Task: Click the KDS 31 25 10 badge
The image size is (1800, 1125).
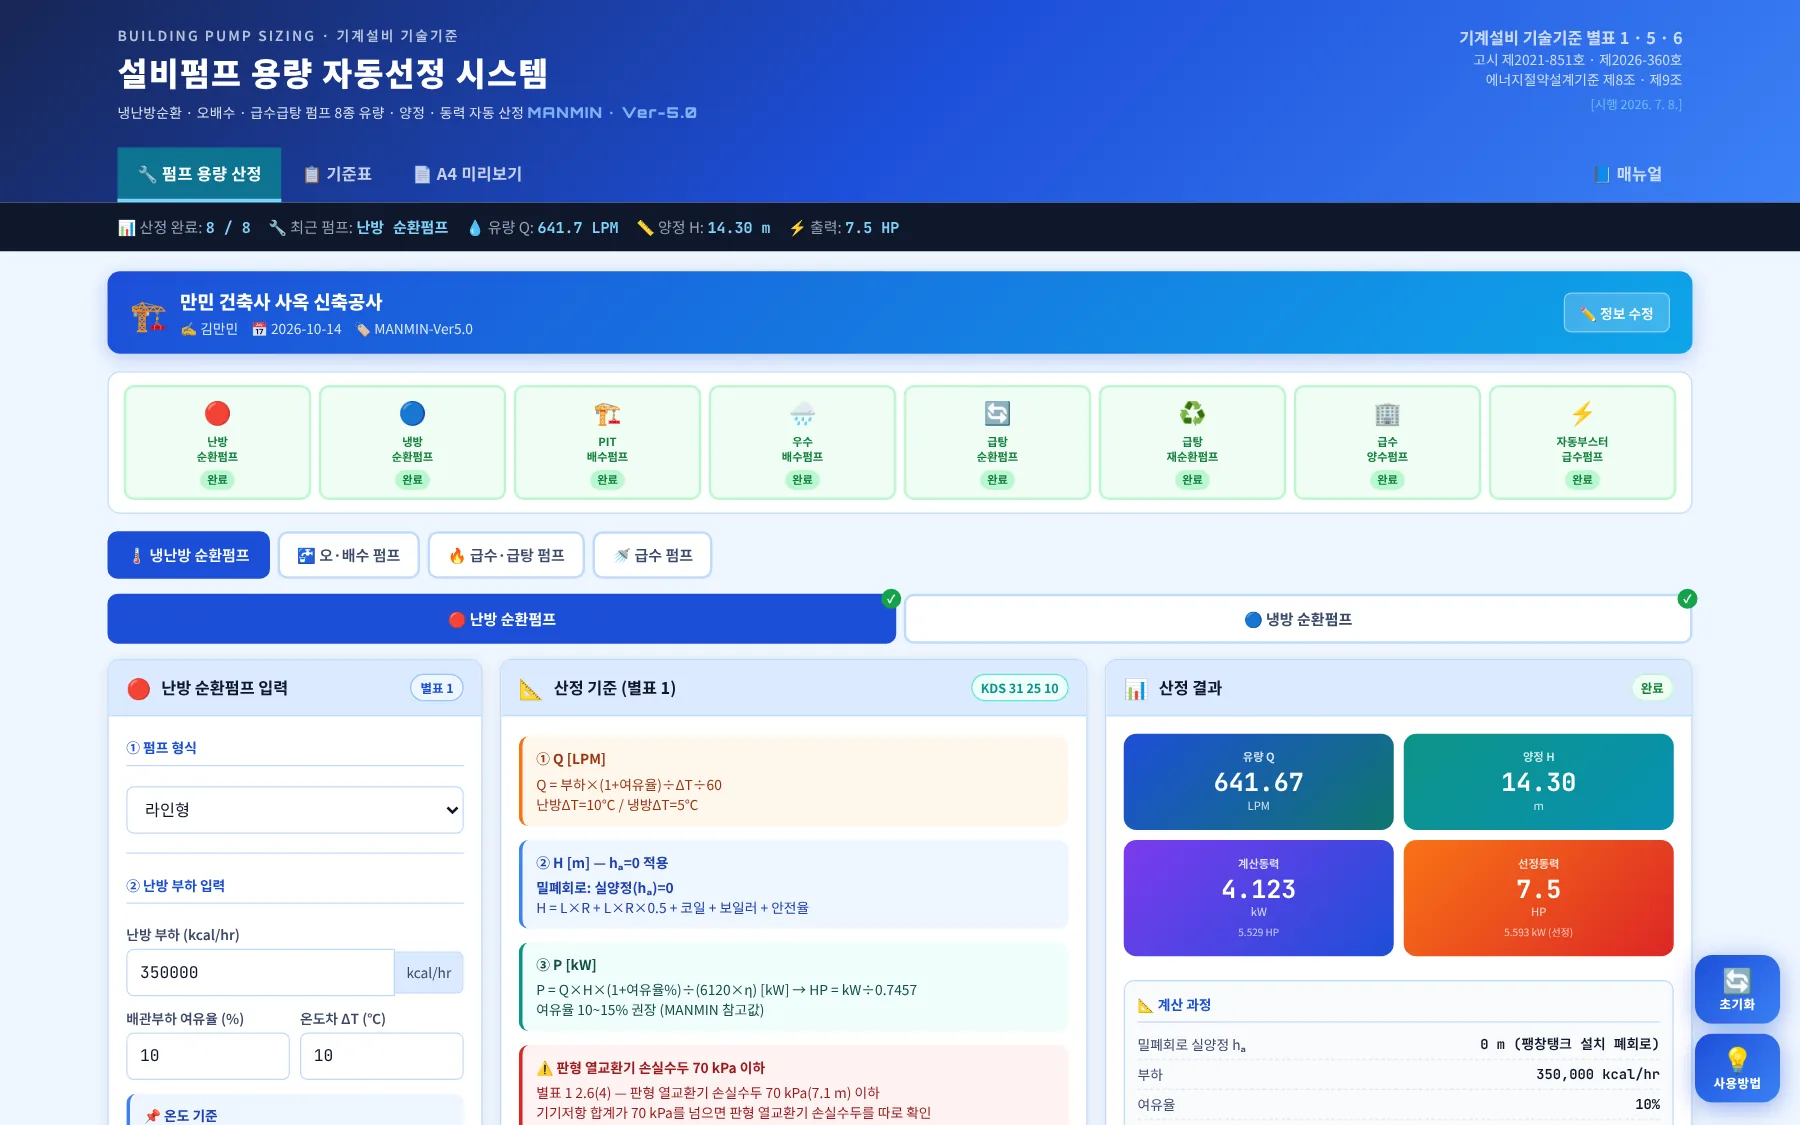Action: (x=1020, y=688)
